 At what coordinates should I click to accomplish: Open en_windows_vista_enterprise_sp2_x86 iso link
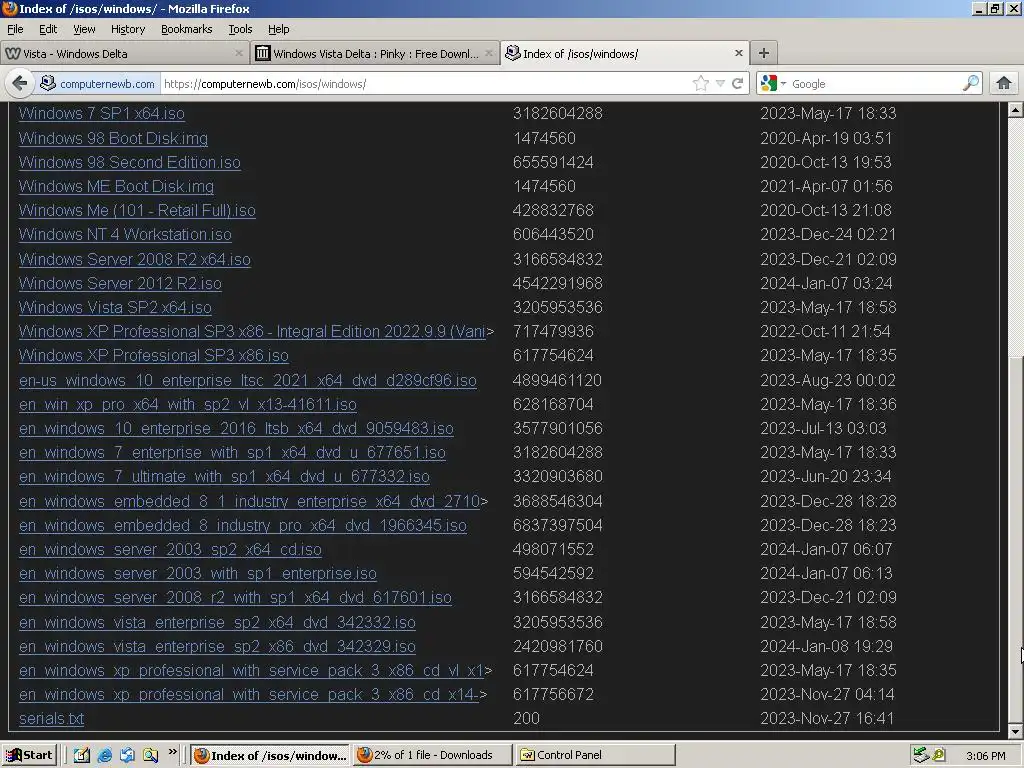217,647
